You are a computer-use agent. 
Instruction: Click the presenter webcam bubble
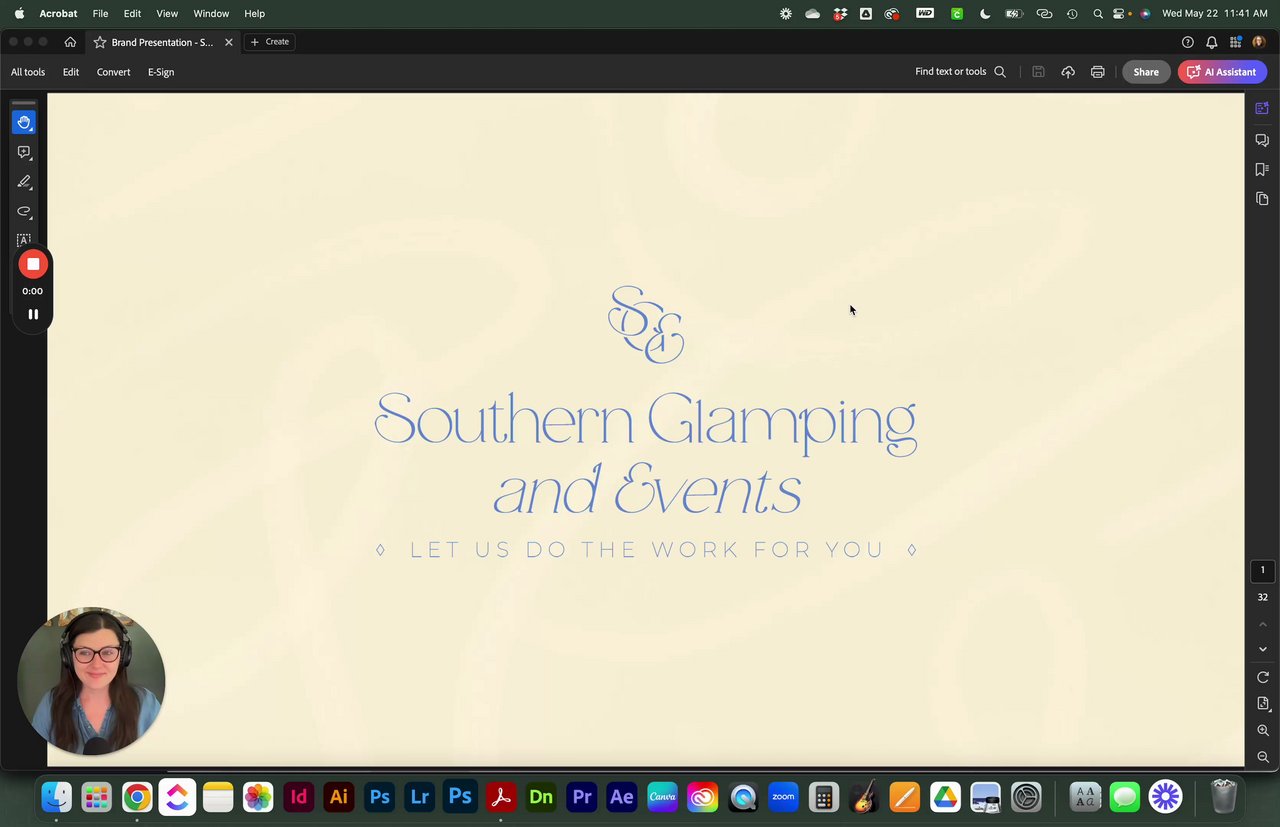(x=91, y=681)
